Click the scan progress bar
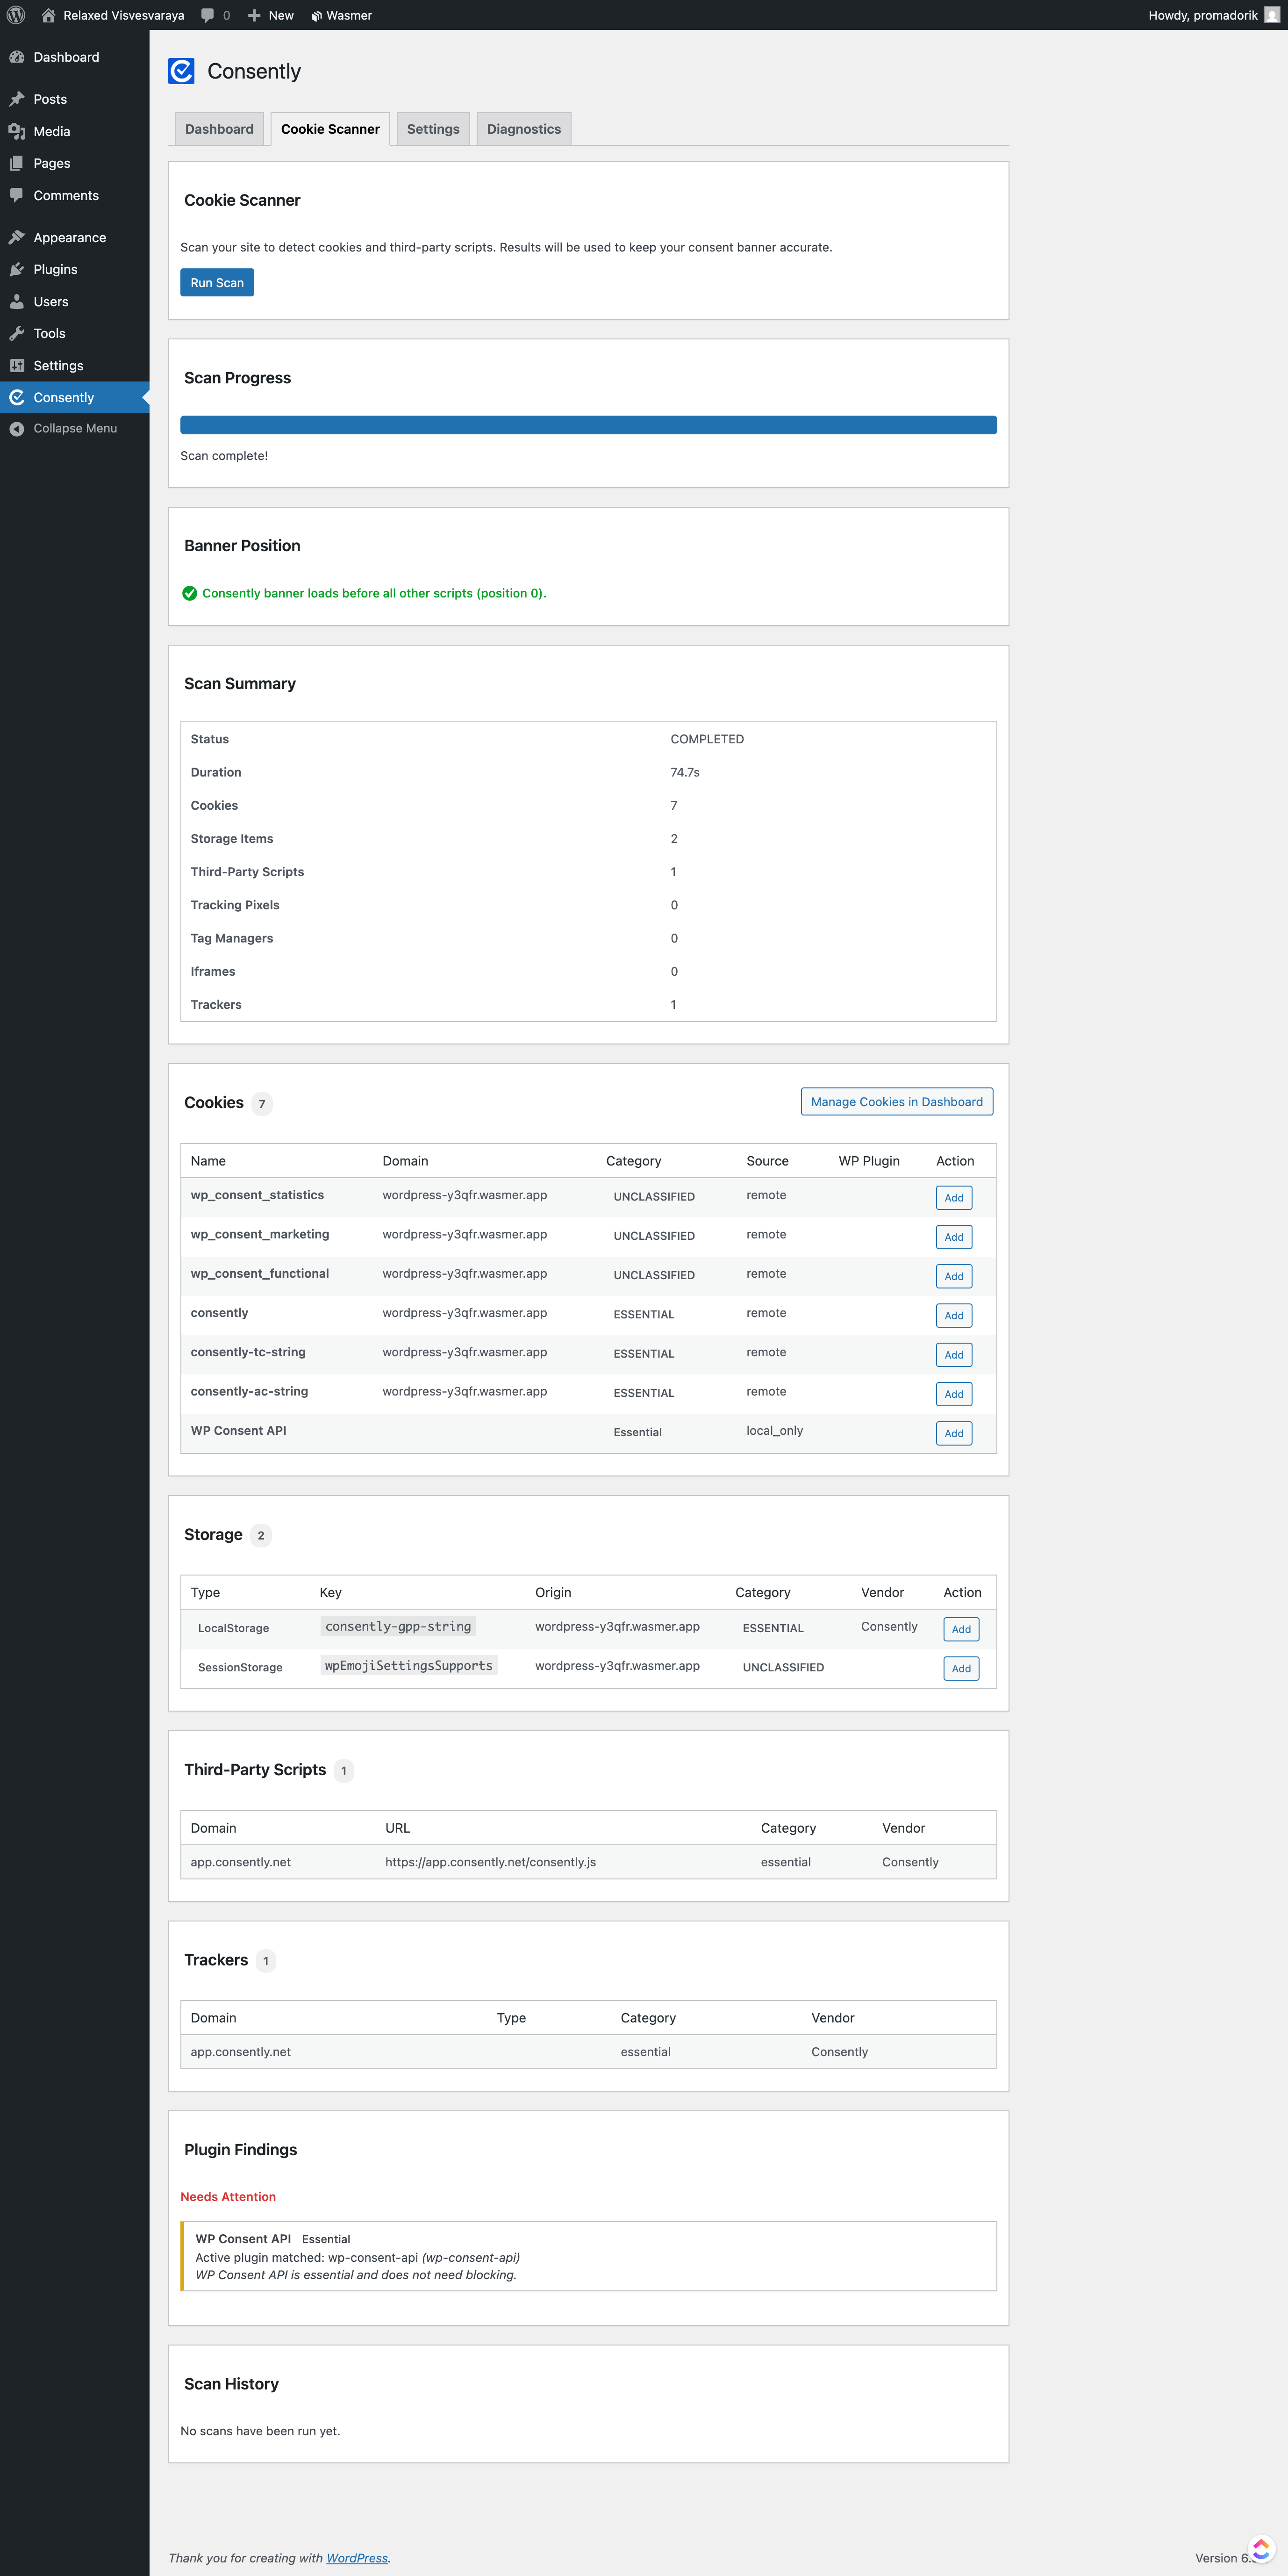The width and height of the screenshot is (1288, 2576). (x=588, y=425)
